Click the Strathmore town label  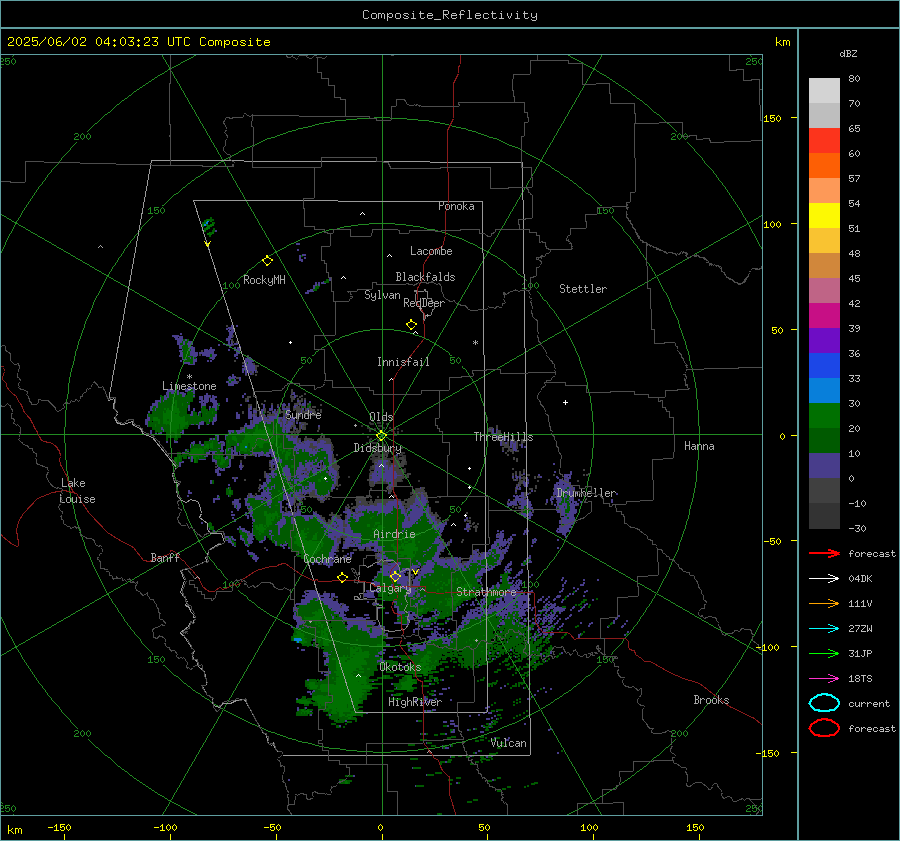(x=487, y=591)
